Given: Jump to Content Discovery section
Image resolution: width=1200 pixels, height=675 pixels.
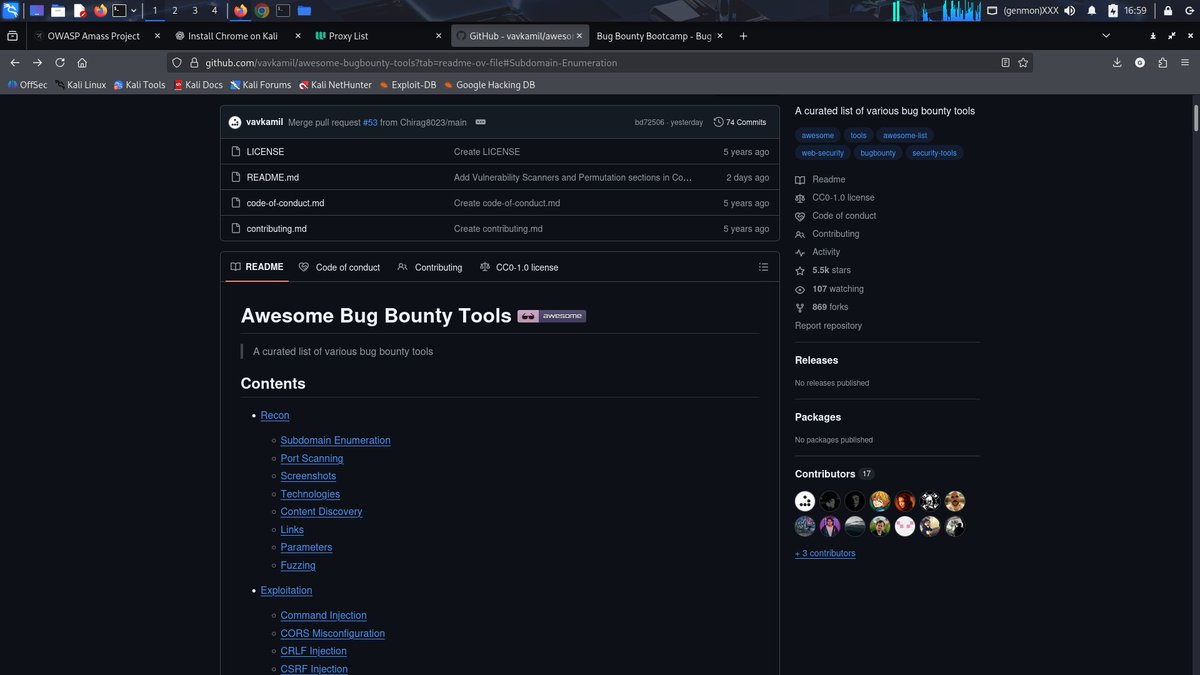Looking at the screenshot, I should click(321, 511).
